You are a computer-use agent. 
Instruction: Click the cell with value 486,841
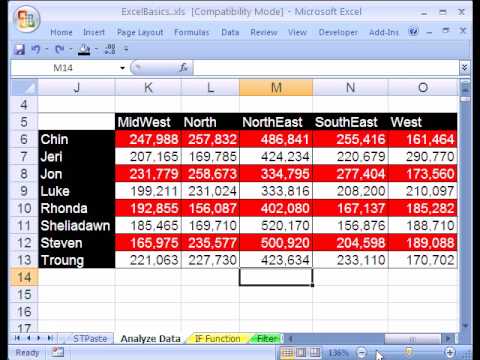pyautogui.click(x=276, y=139)
